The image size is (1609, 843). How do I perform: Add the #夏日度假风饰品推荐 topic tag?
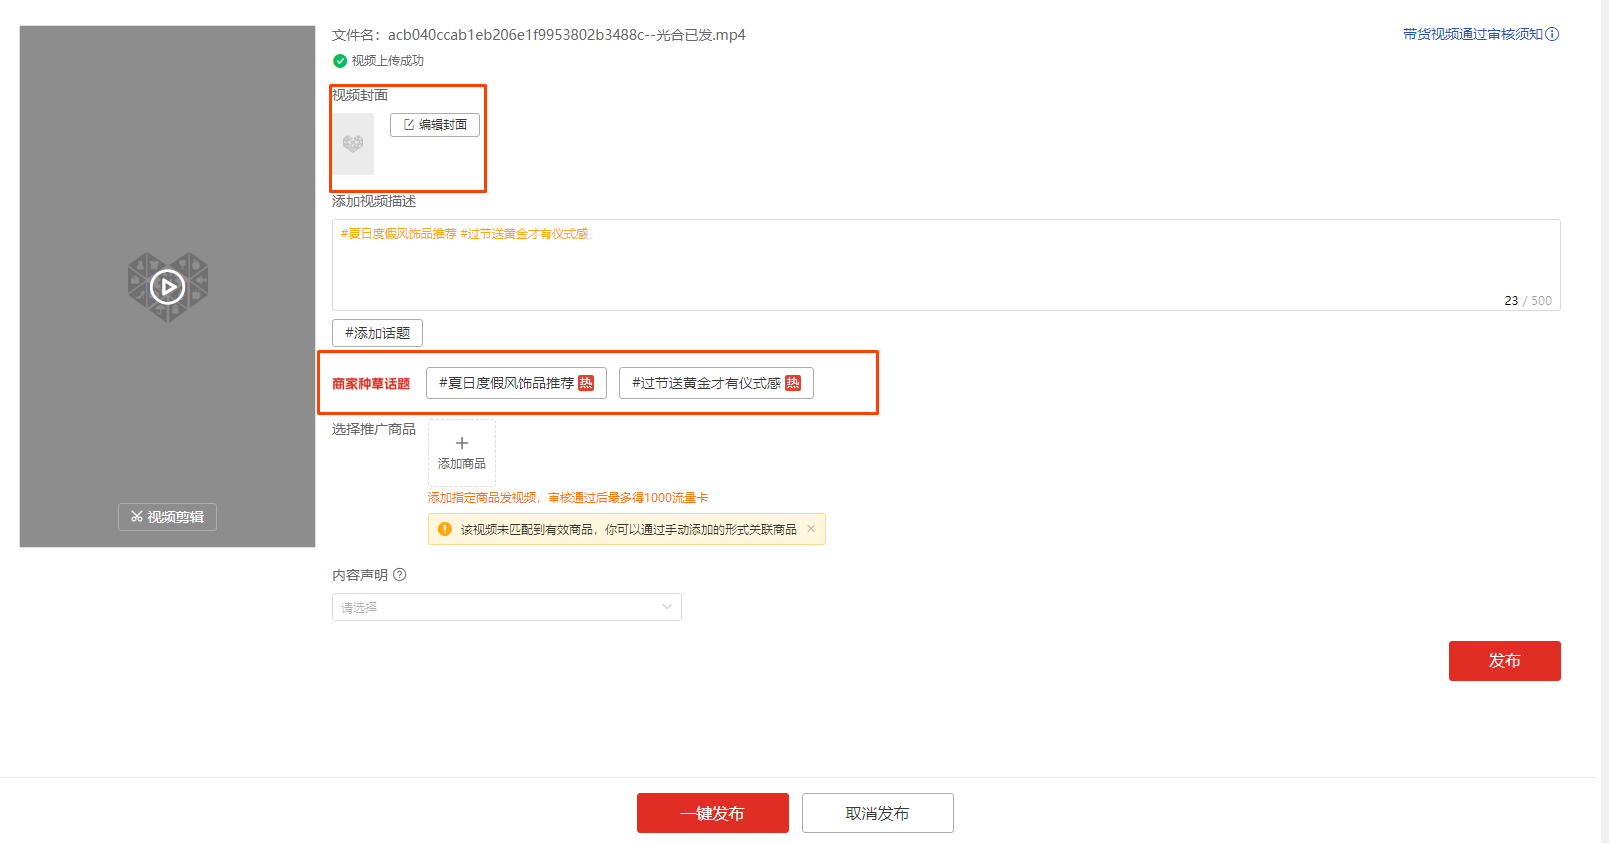tap(506, 383)
